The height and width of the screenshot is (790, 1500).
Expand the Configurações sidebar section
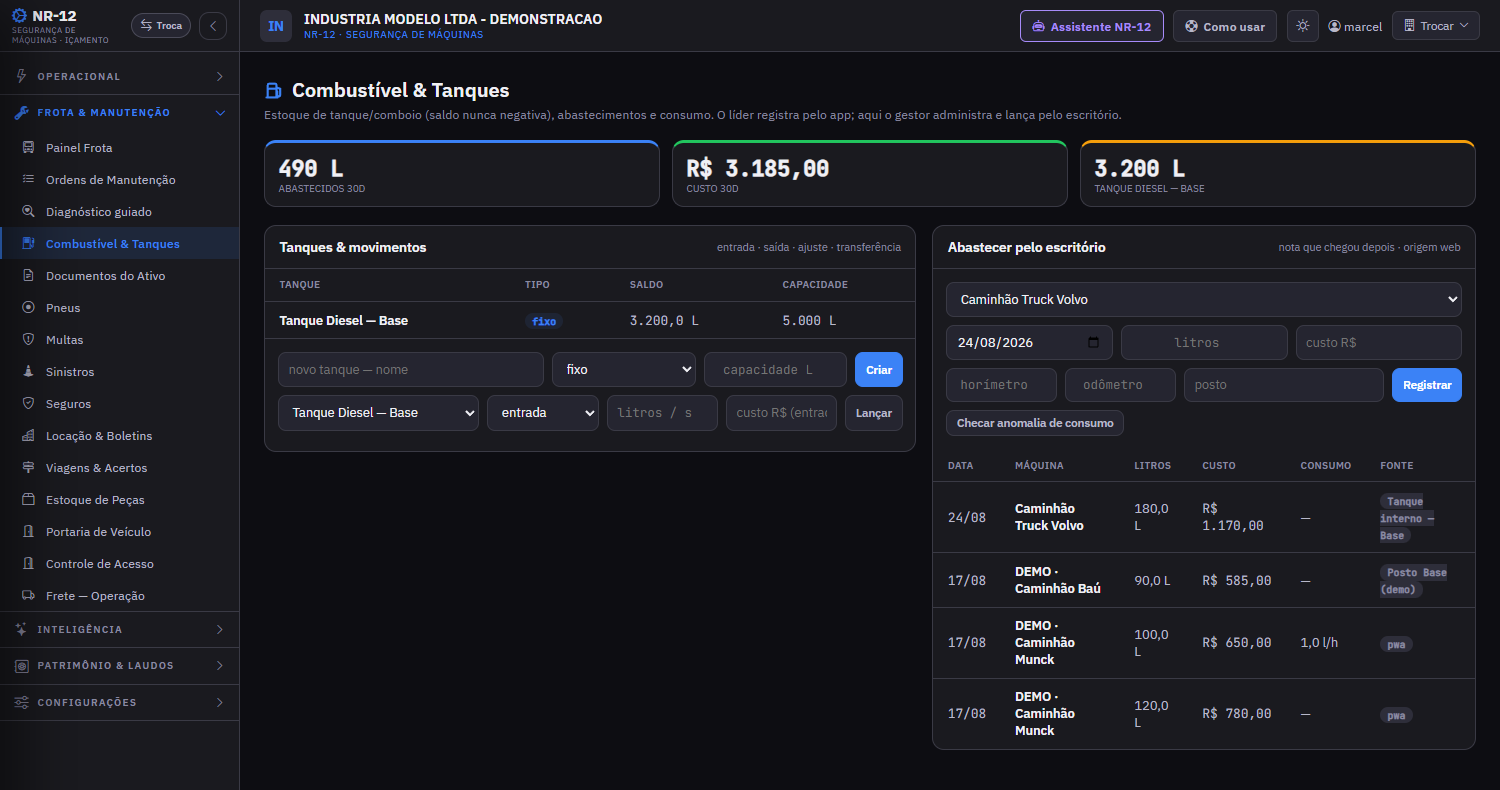[120, 702]
